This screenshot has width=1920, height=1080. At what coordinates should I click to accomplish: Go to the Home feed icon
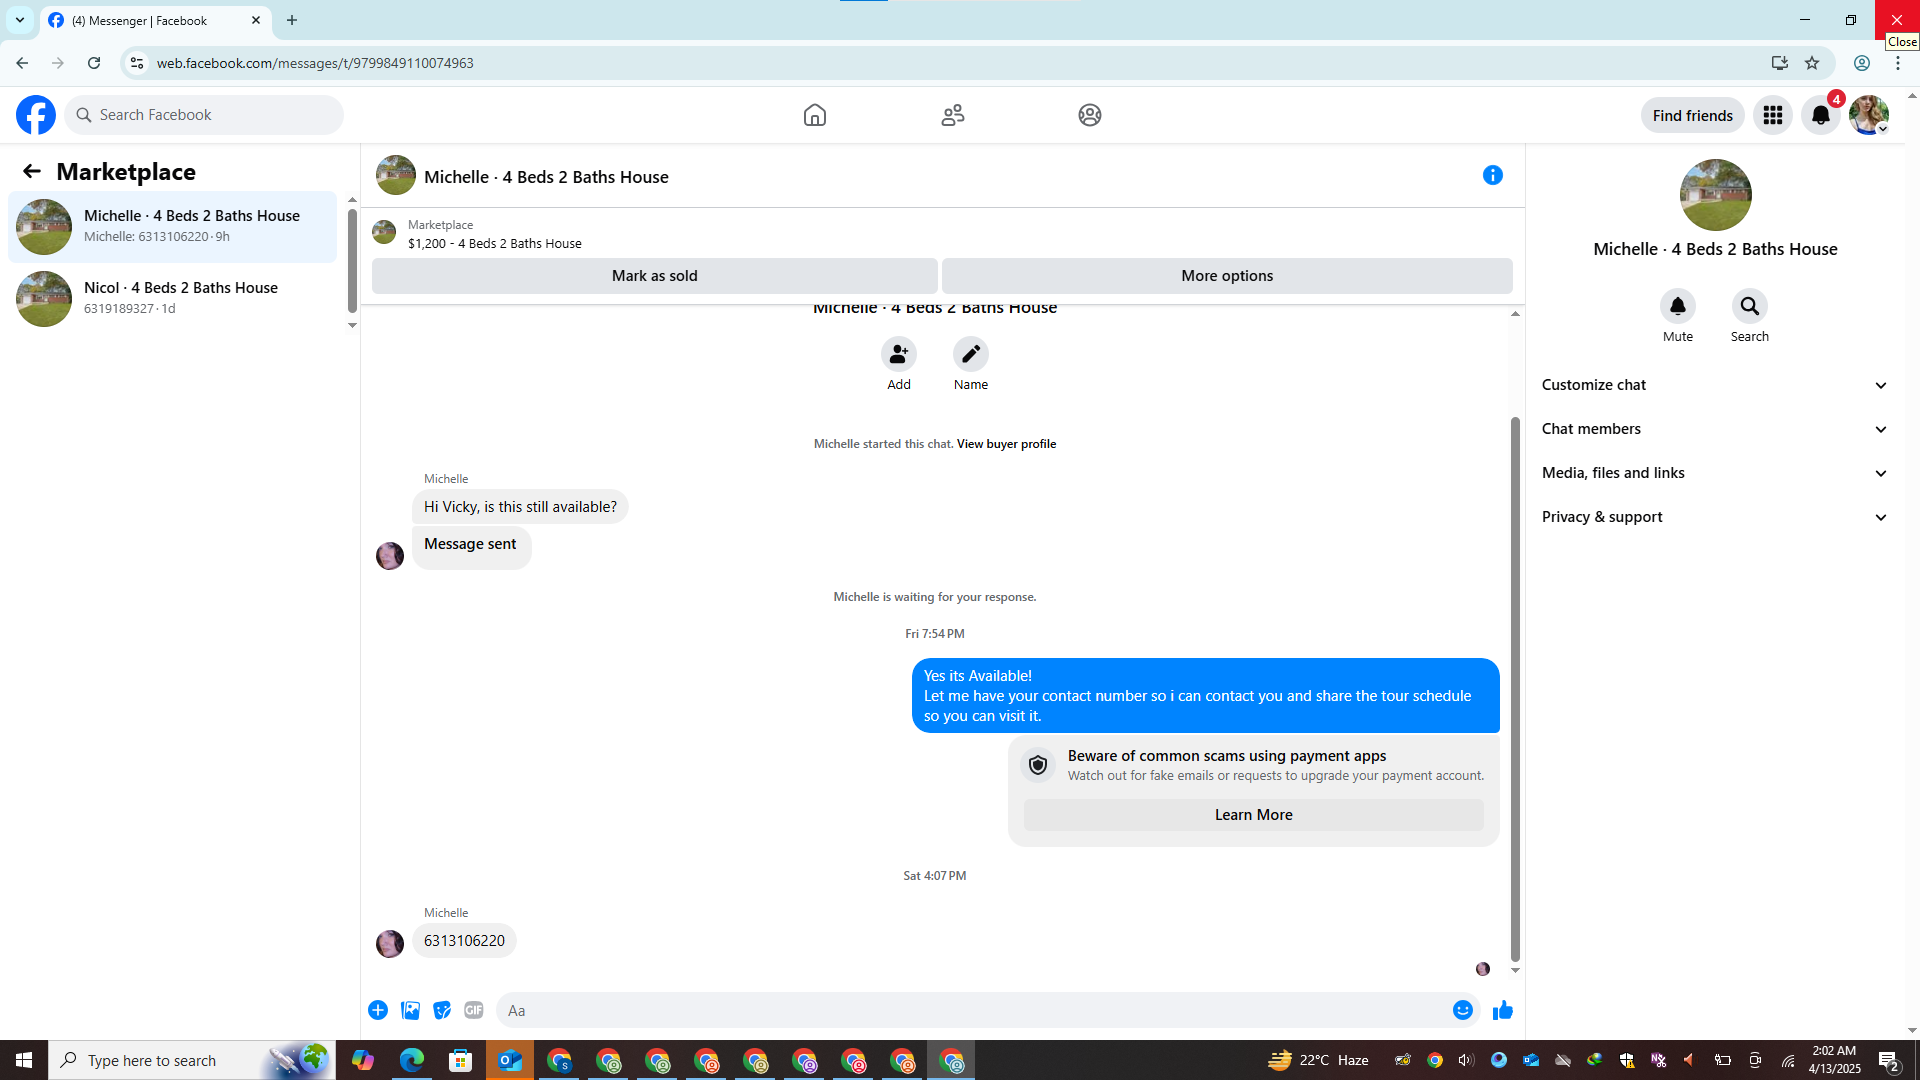[x=815, y=115]
